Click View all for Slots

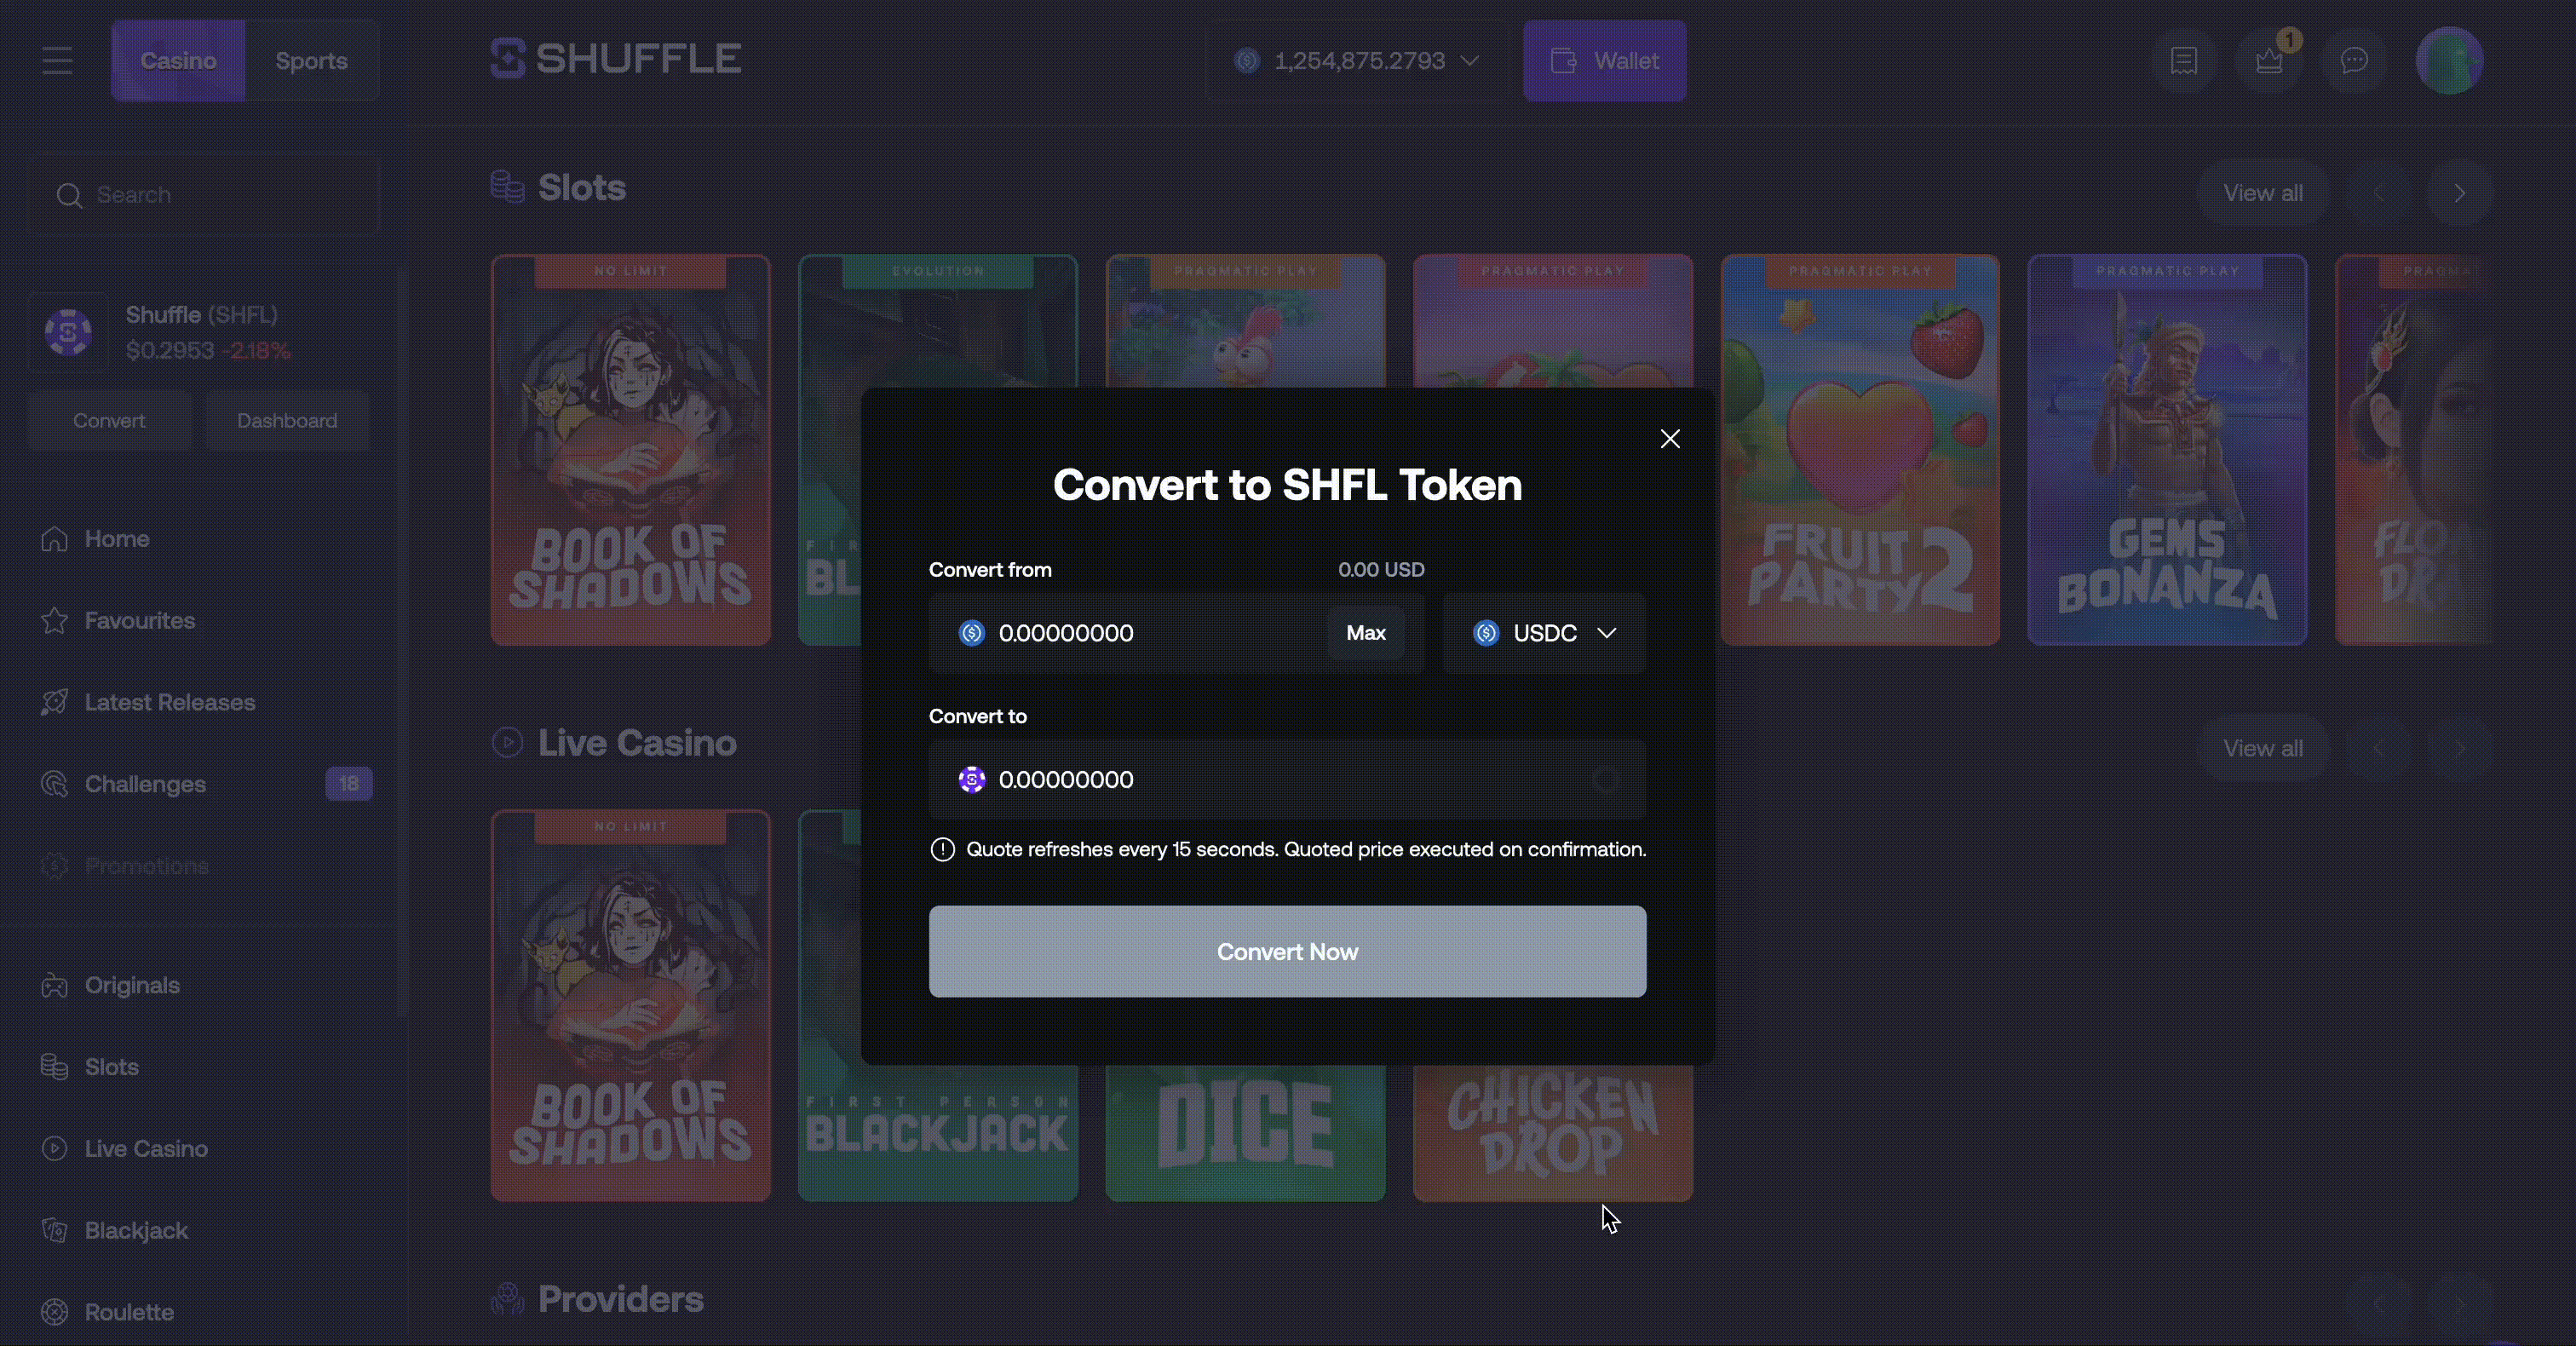tap(2262, 193)
